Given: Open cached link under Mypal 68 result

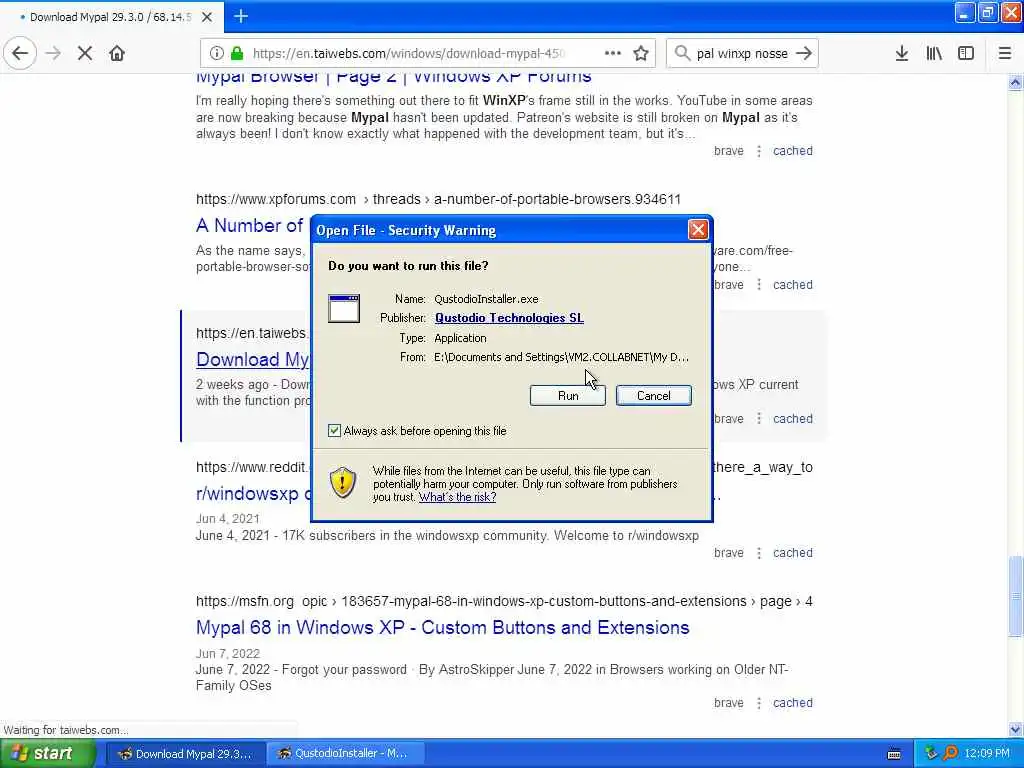Looking at the screenshot, I should (793, 703).
